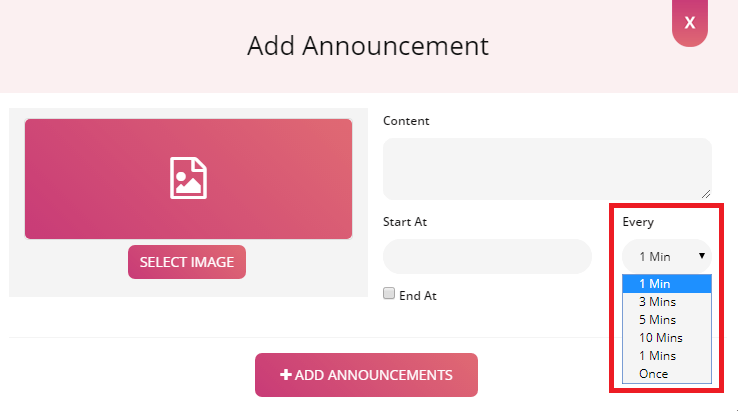The width and height of the screenshot is (738, 411).
Task: Click the image placeholder icon
Action: (187, 177)
